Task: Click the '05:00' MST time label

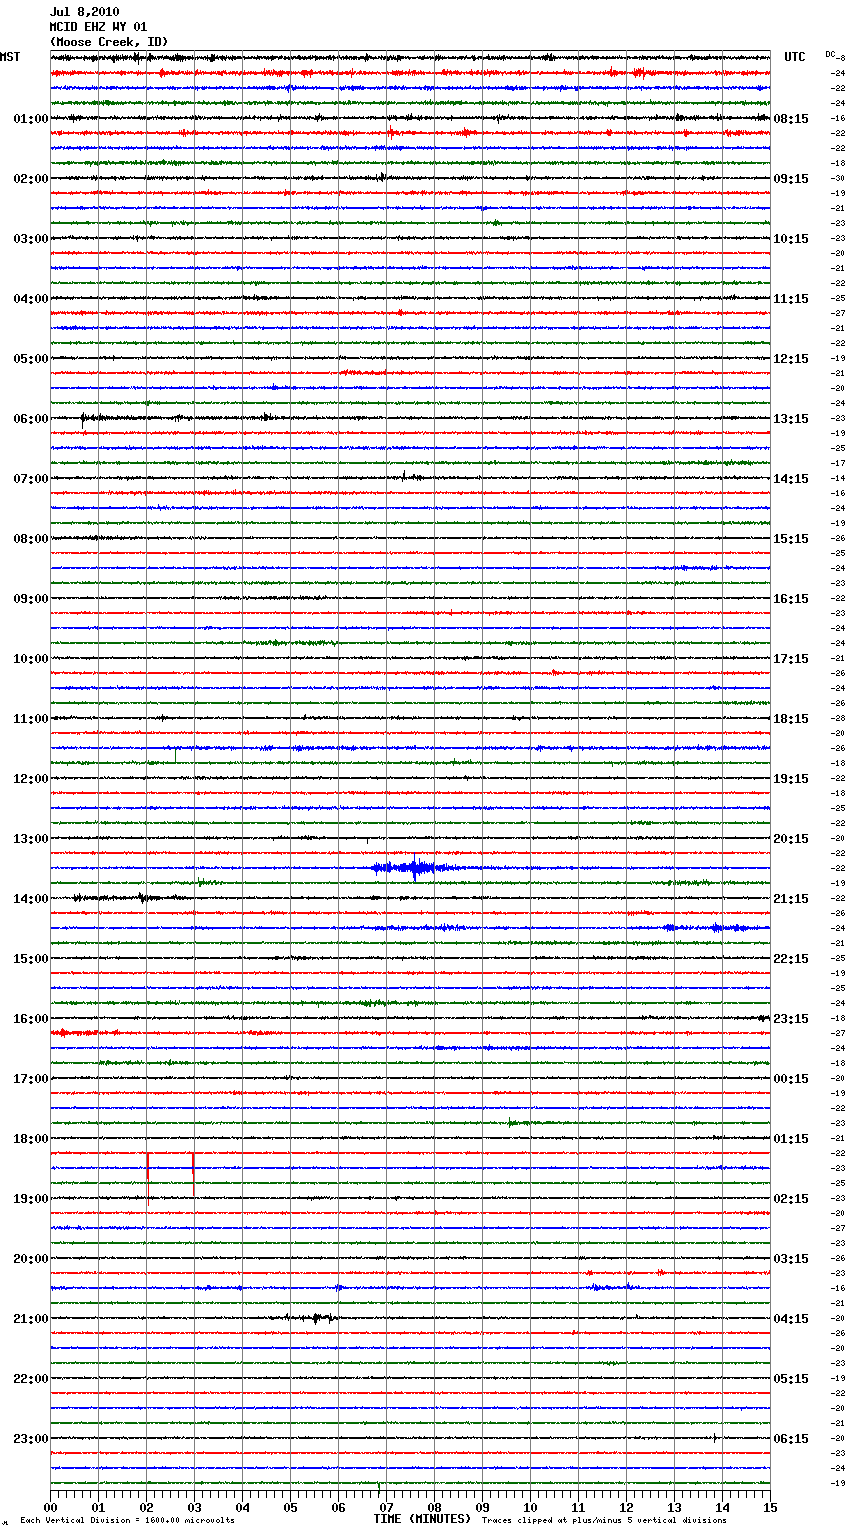Action: 31,359
